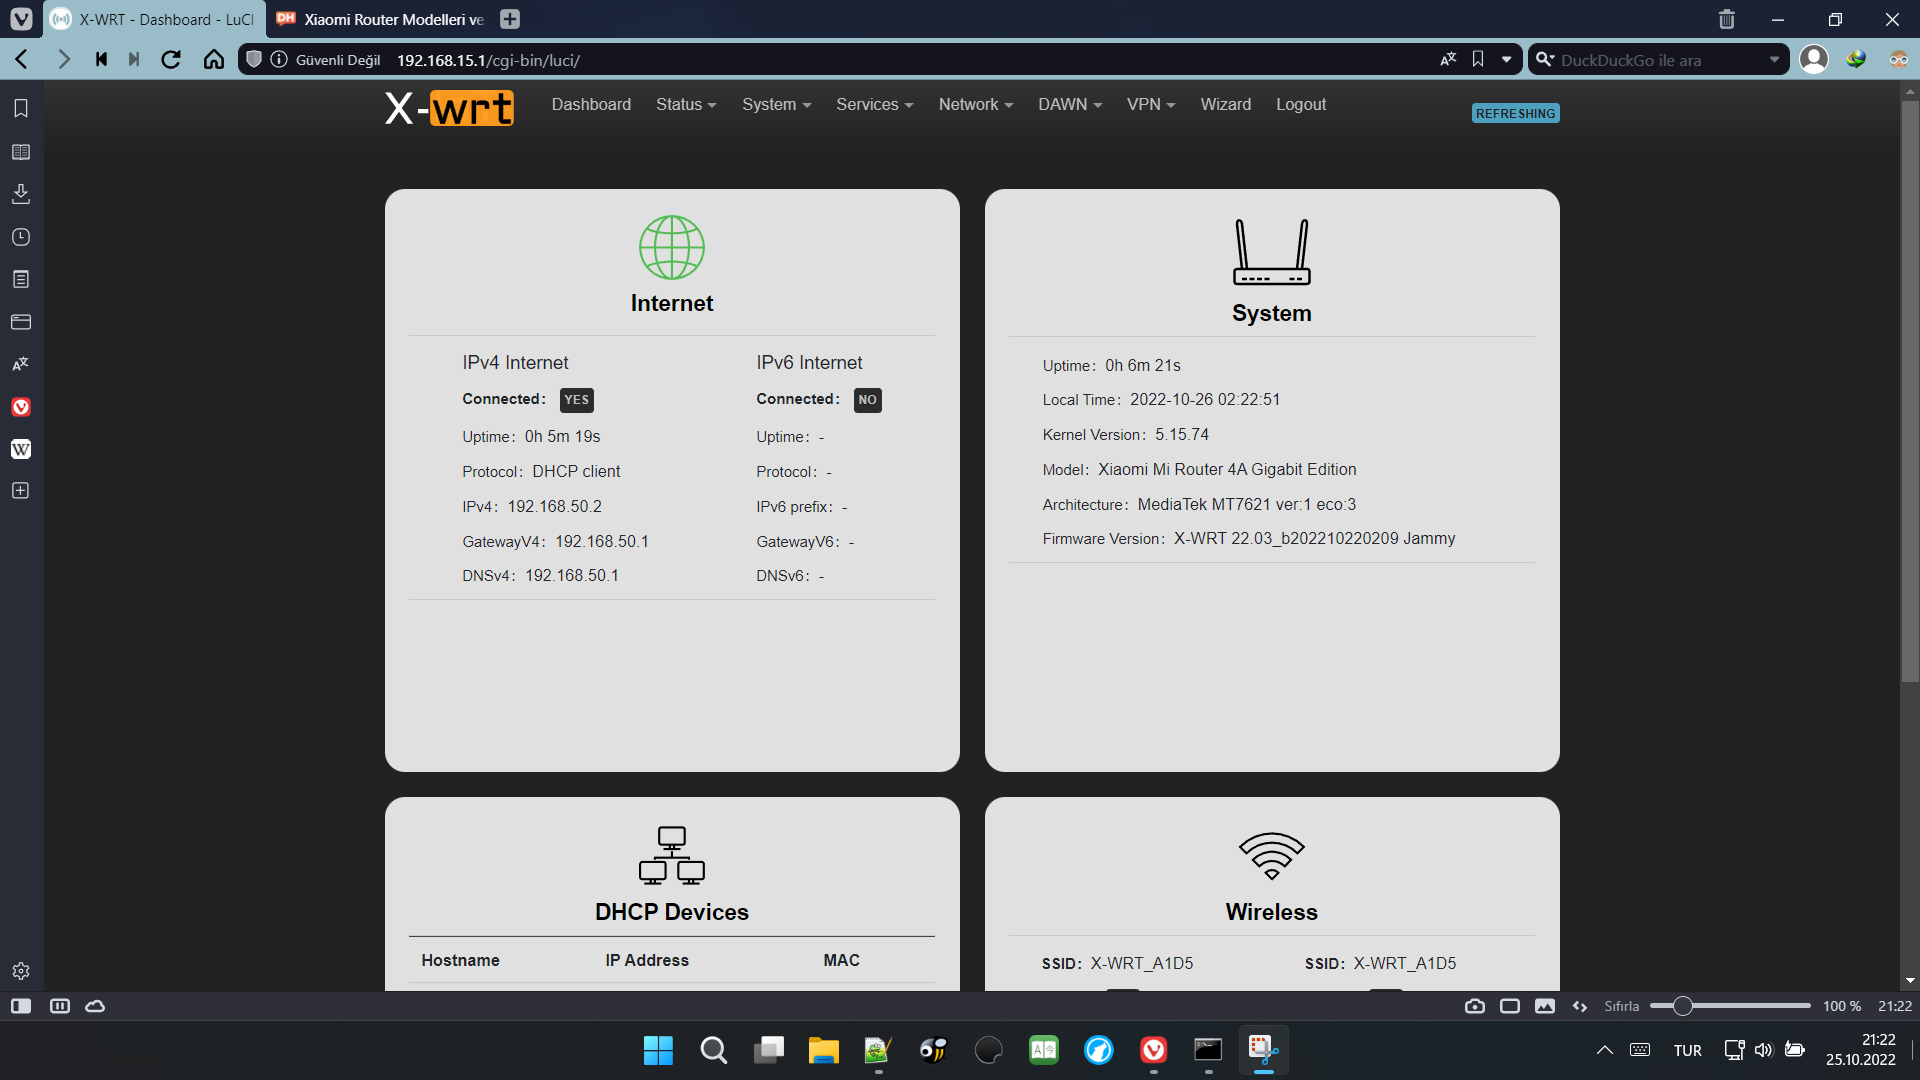Image resolution: width=1920 pixels, height=1080 pixels.
Task: Open the Window panel in the sidebar
Action: [21, 322]
